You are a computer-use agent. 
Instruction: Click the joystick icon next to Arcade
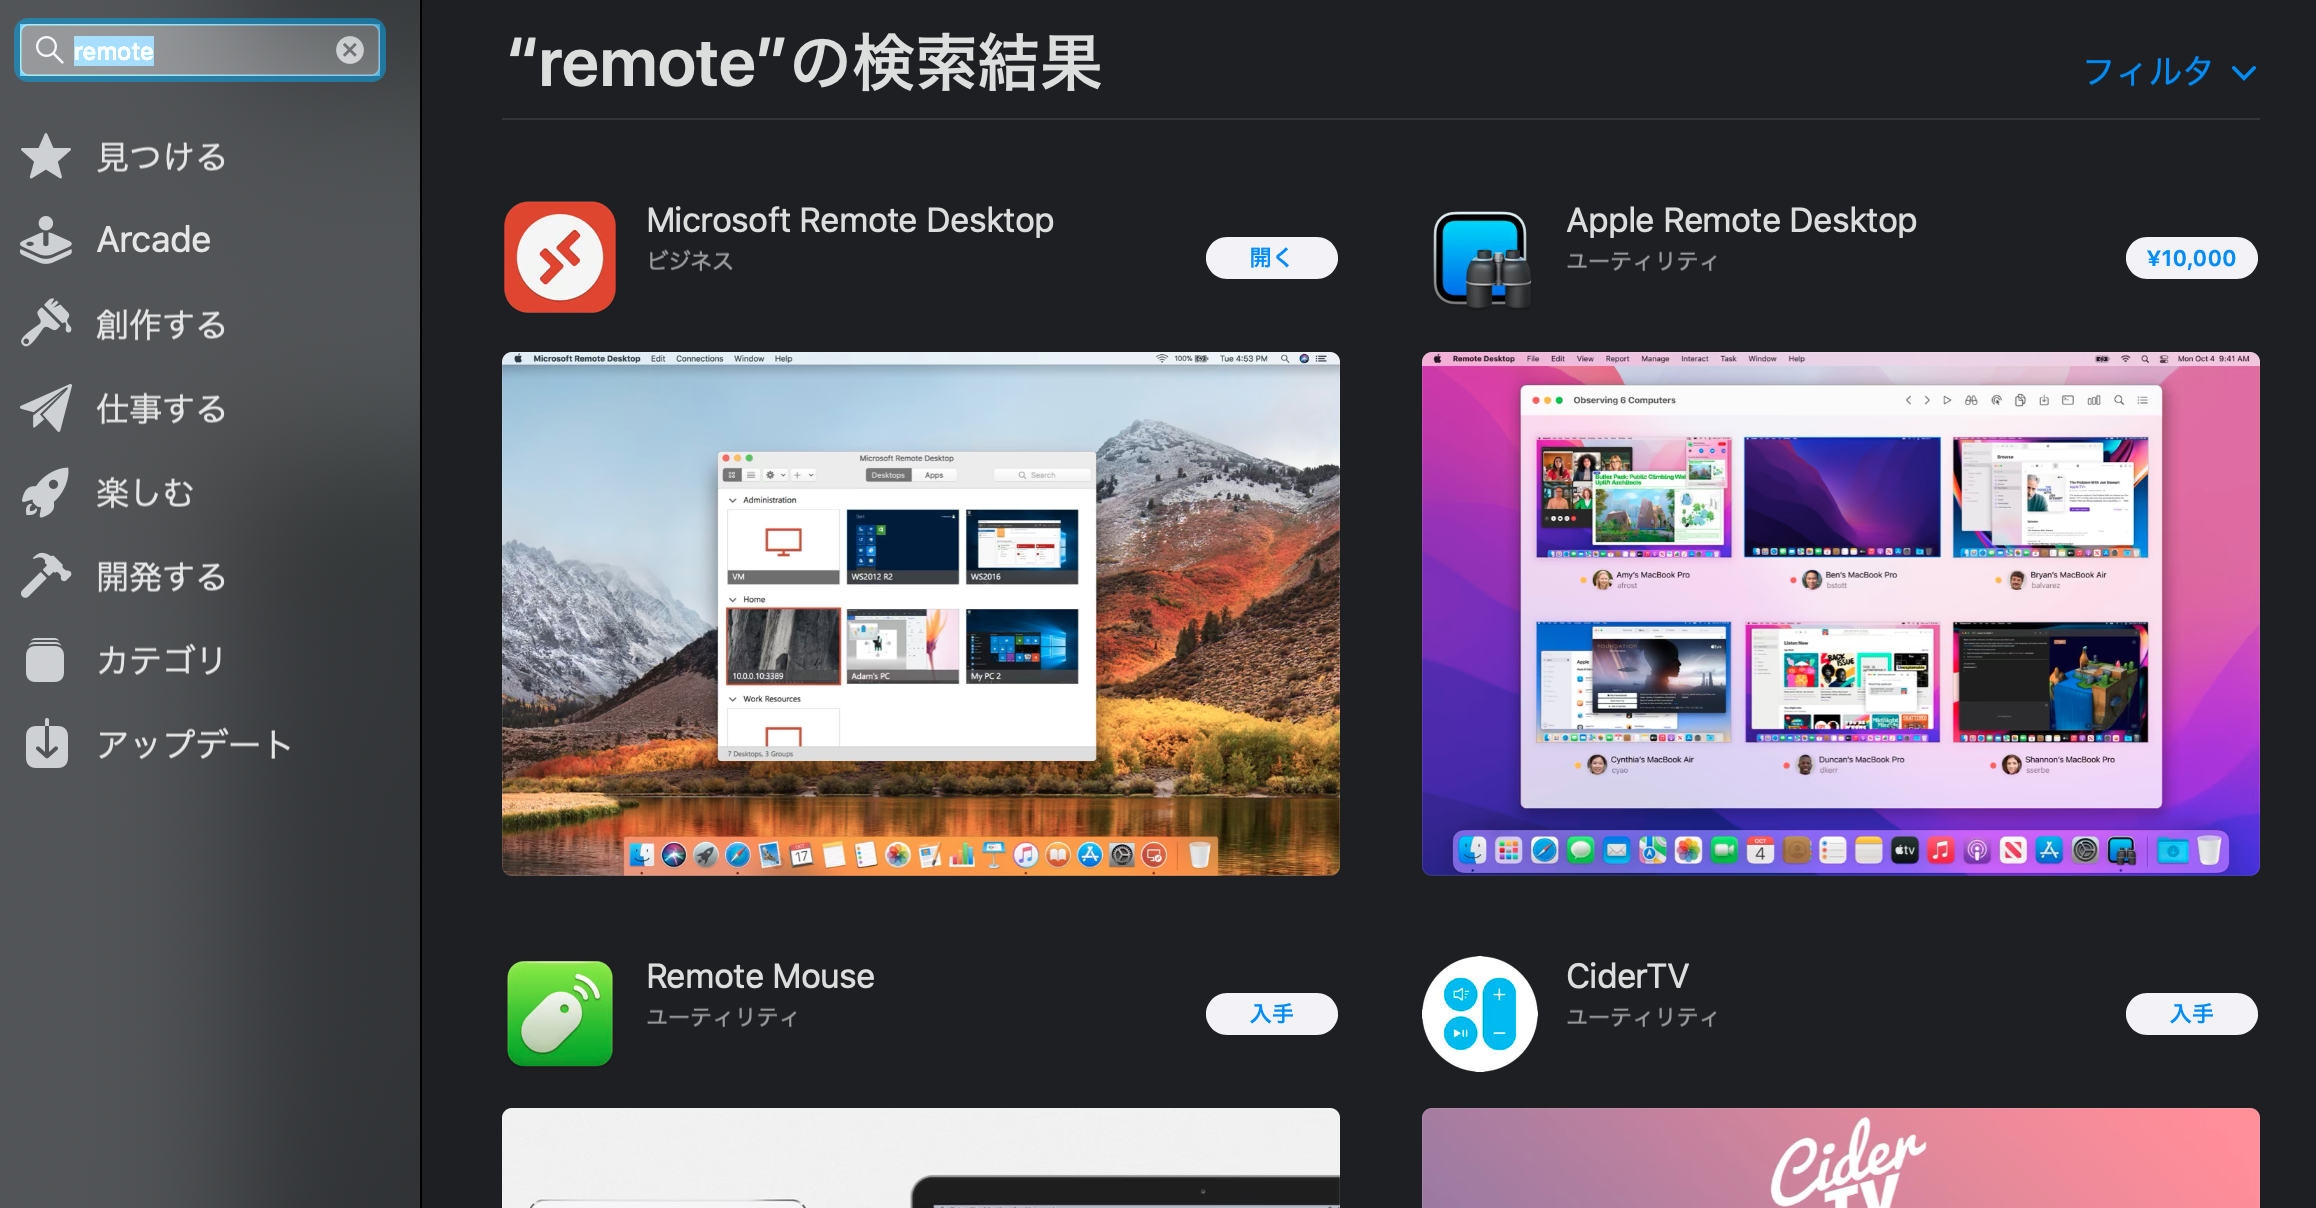click(46, 240)
